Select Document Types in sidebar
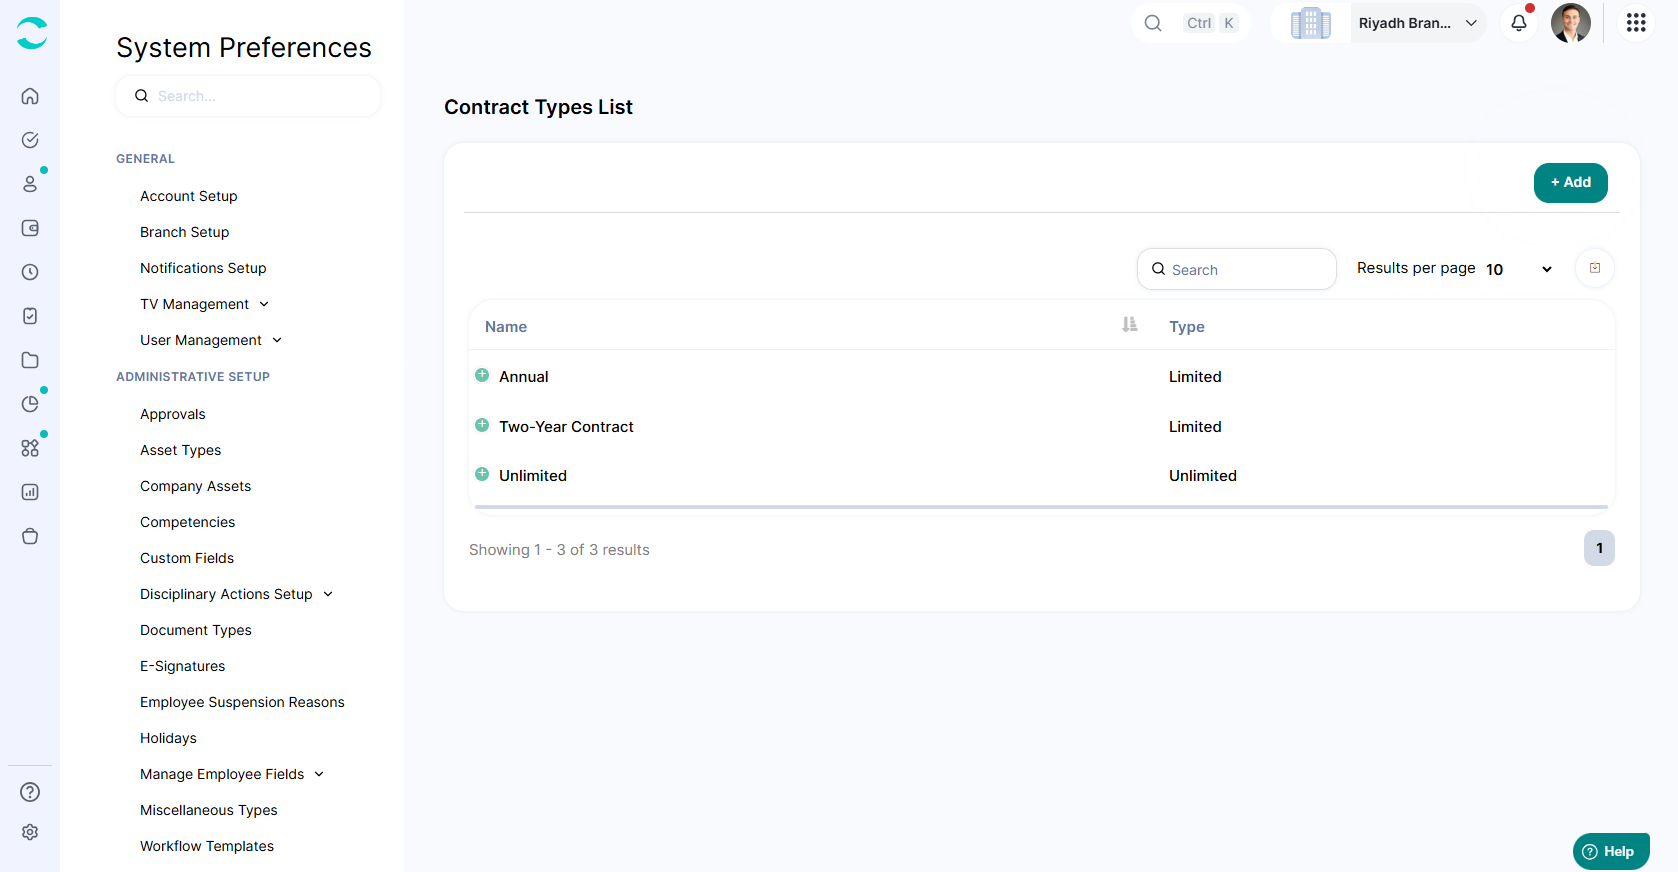 196,630
